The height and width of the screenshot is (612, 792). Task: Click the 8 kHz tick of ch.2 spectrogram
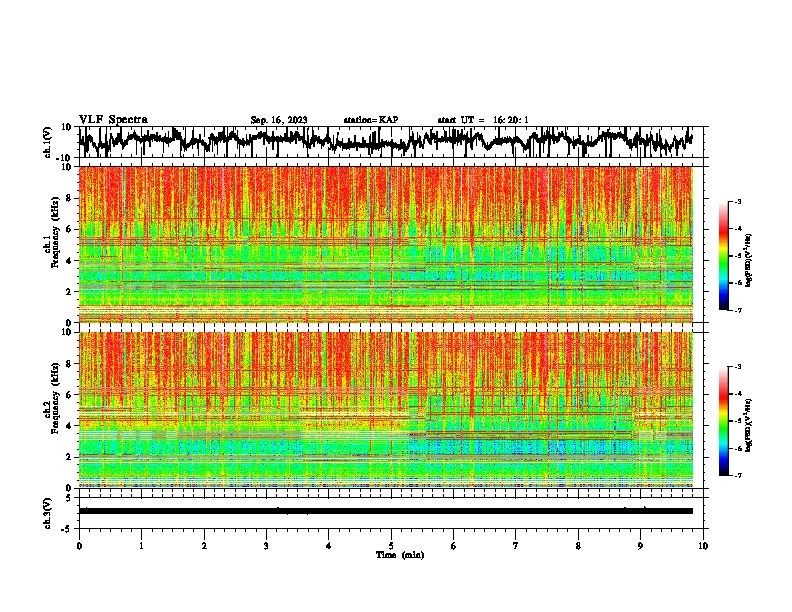point(70,364)
